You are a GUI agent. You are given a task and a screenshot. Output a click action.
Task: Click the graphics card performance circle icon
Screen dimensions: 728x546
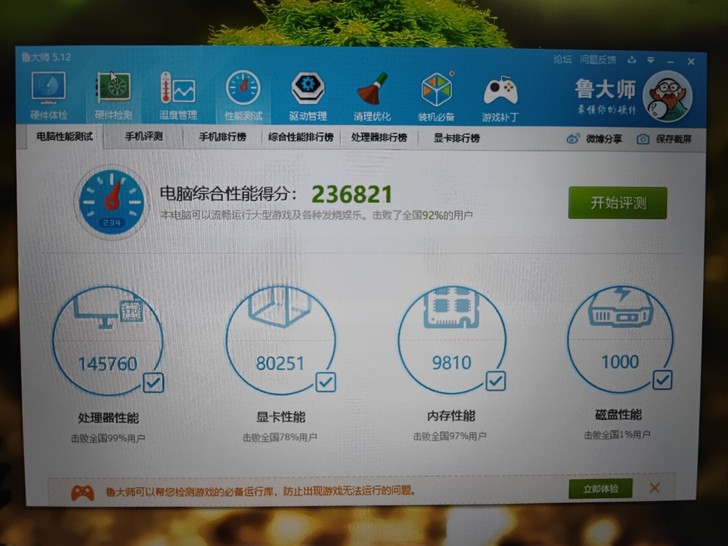(x=280, y=340)
